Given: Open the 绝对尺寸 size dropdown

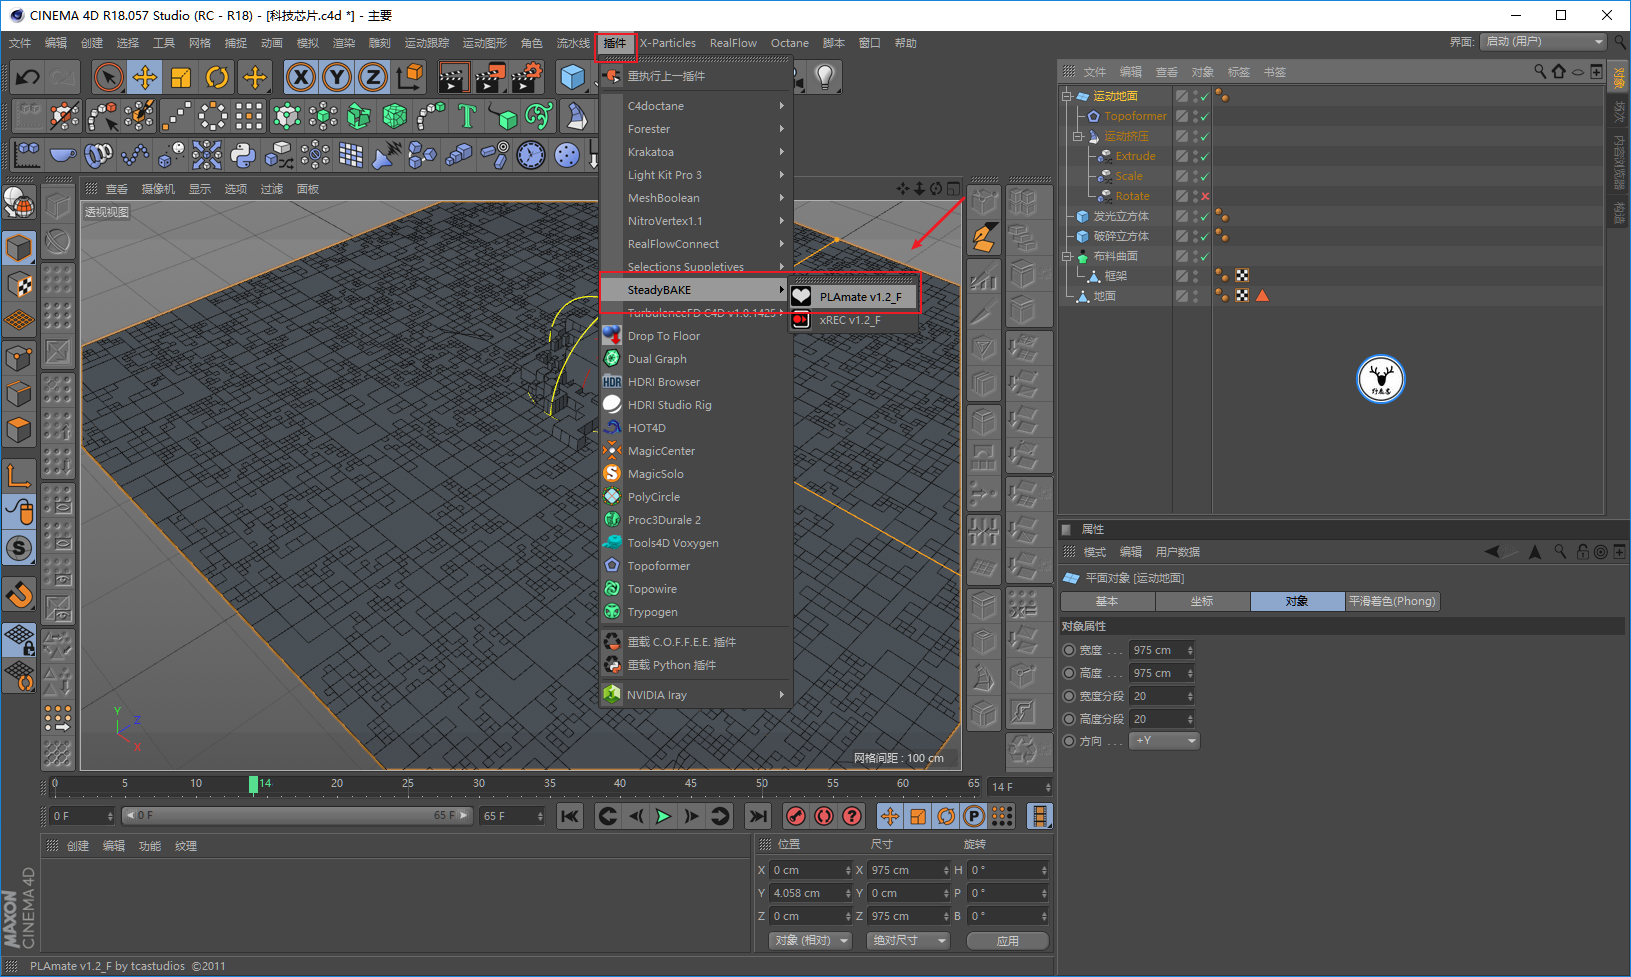Looking at the screenshot, I should pyautogui.click(x=908, y=941).
